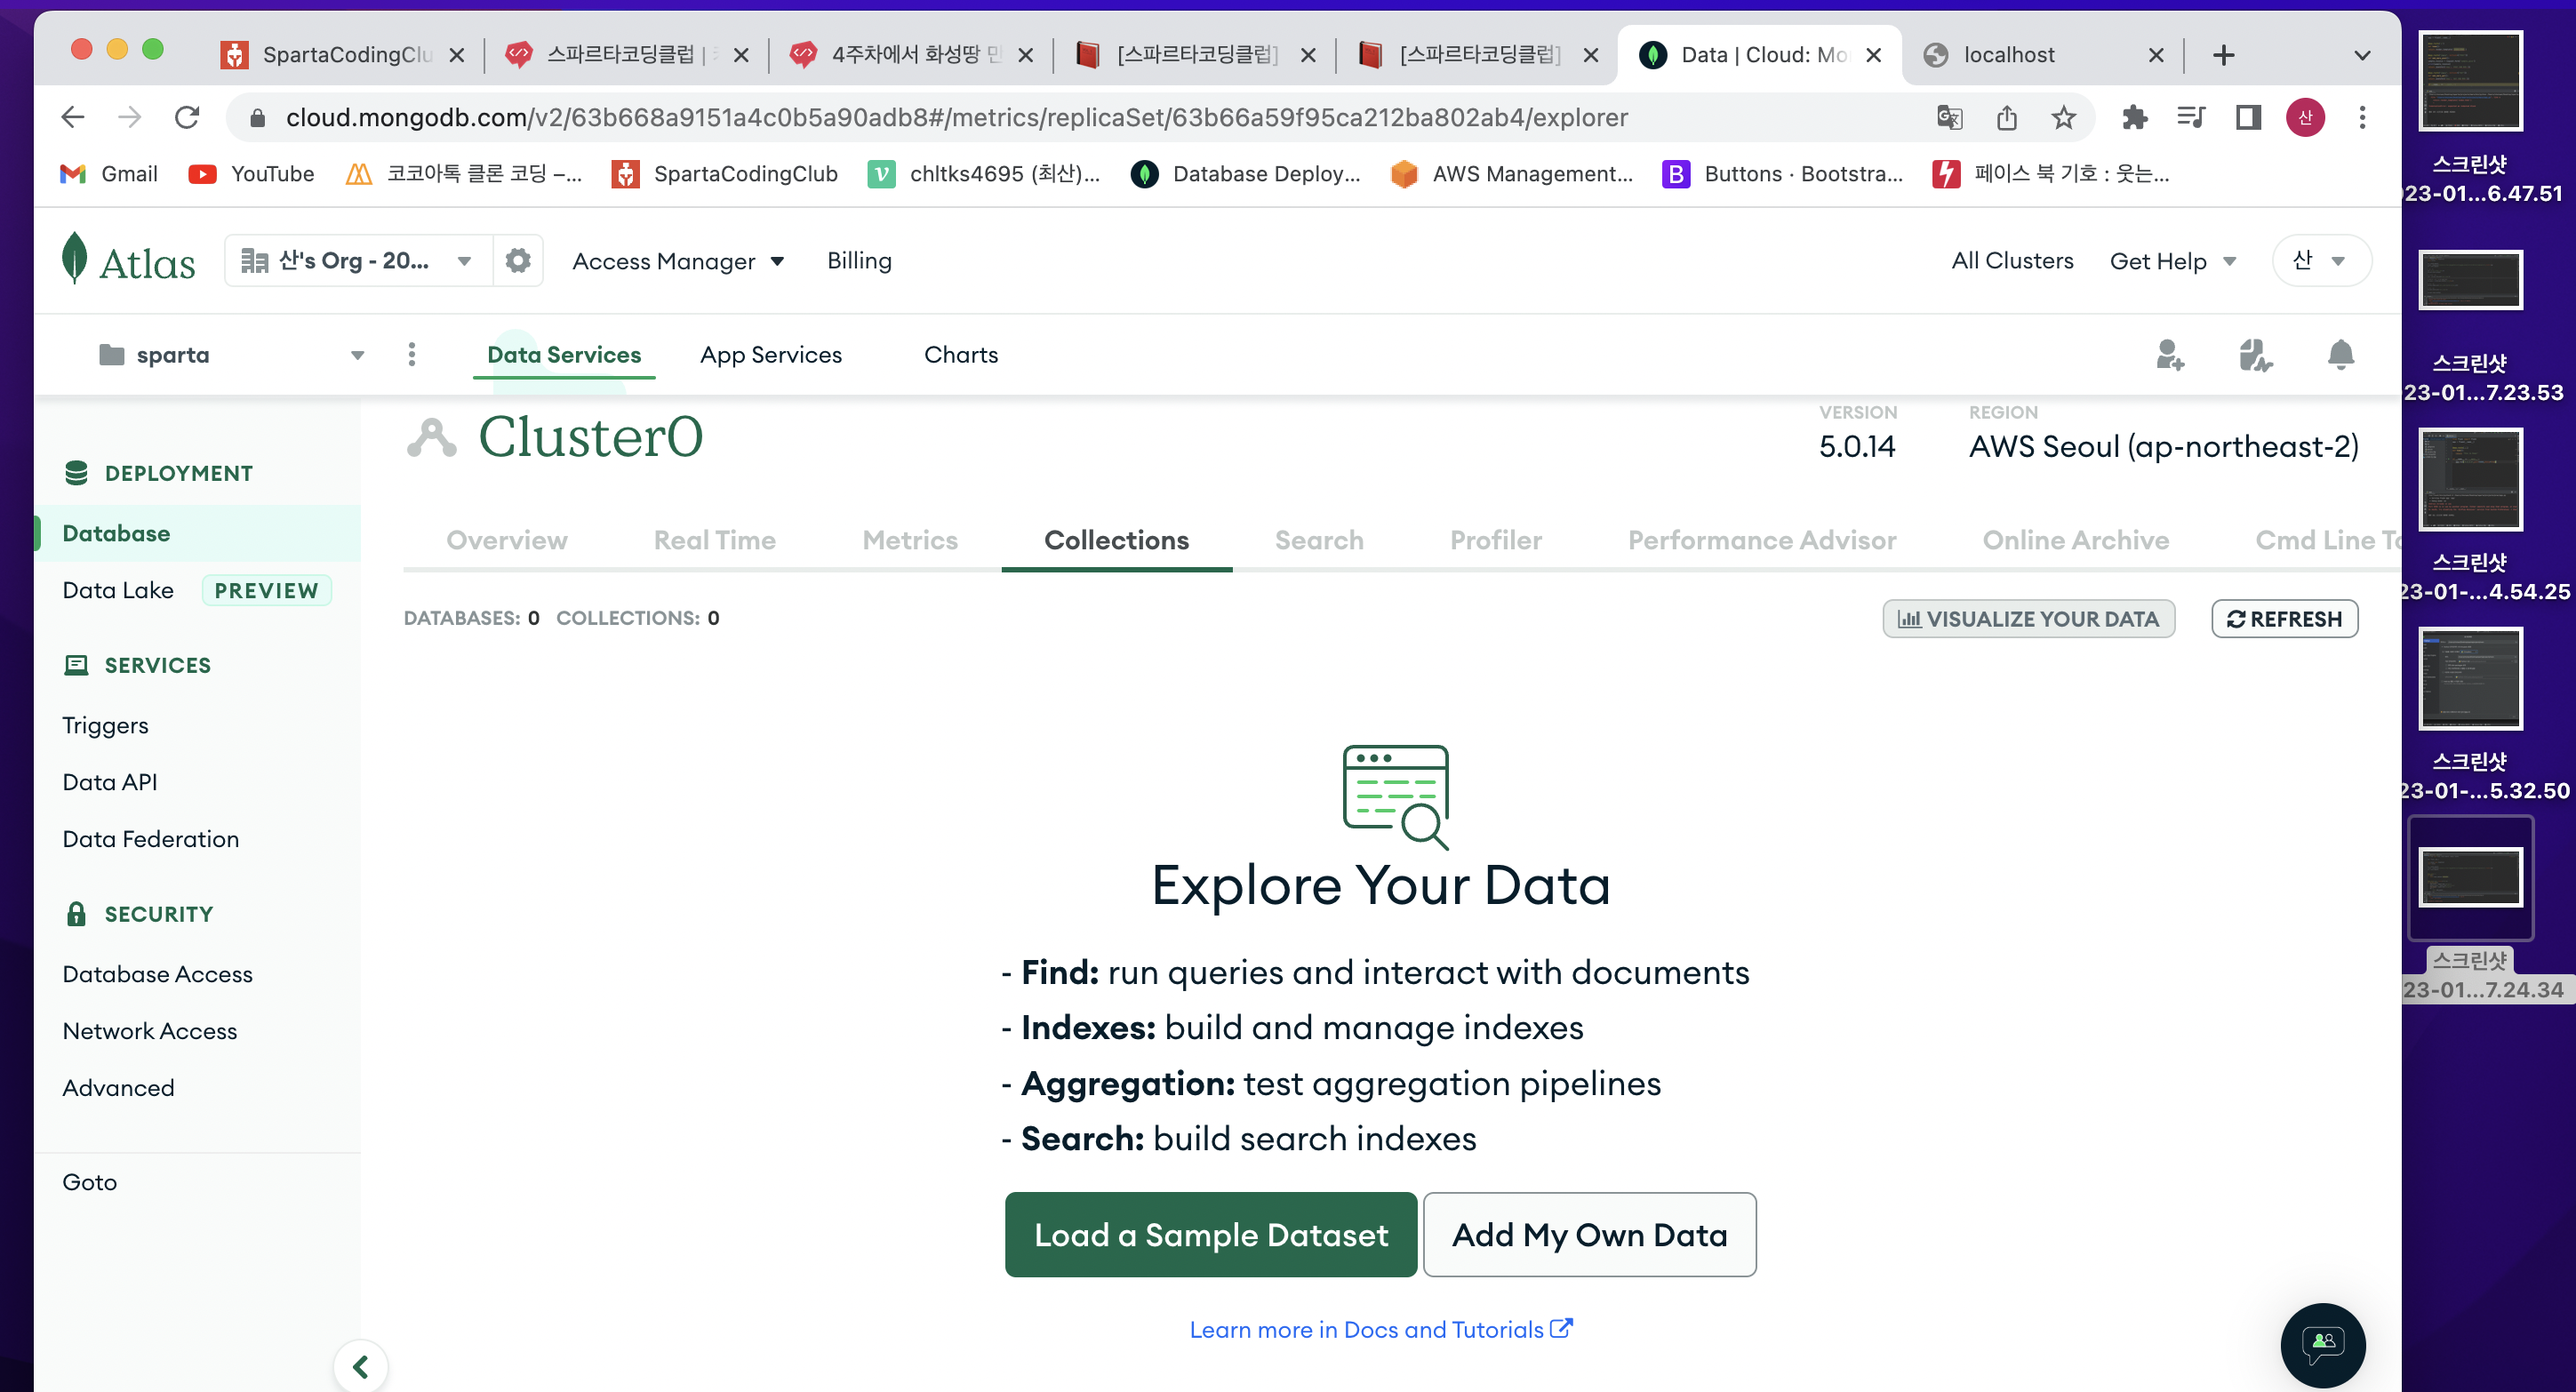Open the alerts bell icon
Image resolution: width=2576 pixels, height=1392 pixels.
tap(2340, 354)
